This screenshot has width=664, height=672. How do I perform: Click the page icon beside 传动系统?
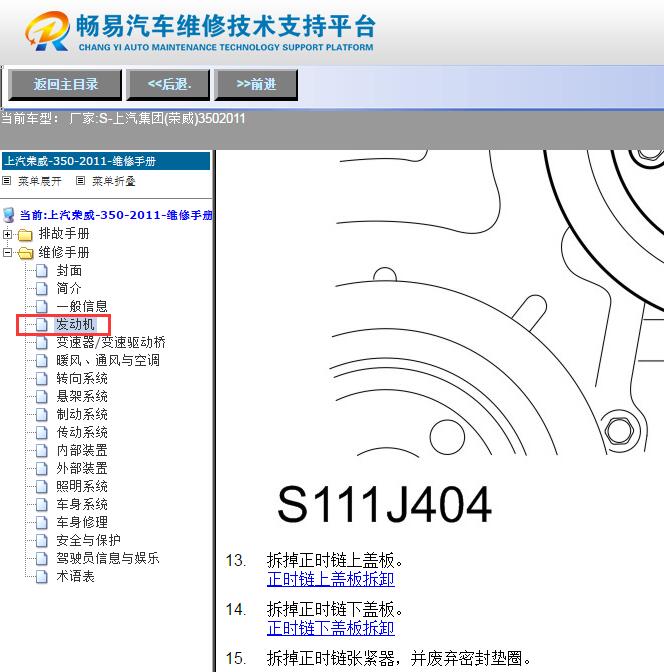pyautogui.click(x=42, y=433)
